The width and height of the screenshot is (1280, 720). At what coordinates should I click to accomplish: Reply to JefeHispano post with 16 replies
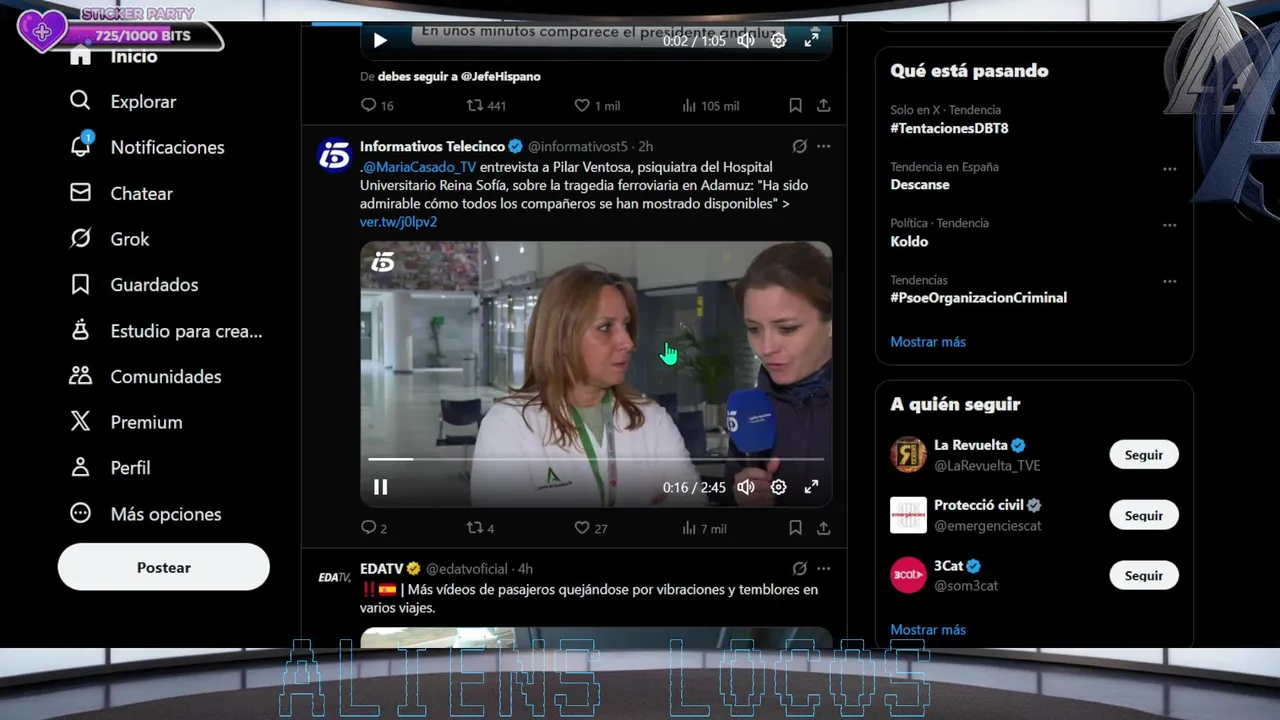(377, 105)
